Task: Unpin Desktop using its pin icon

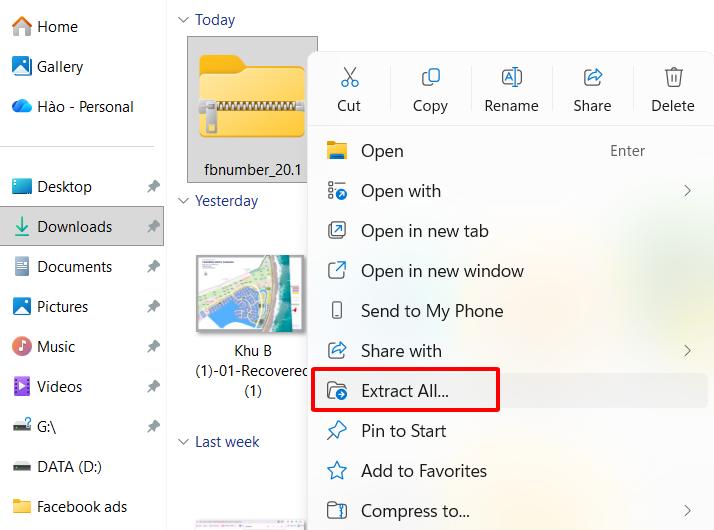Action: [x=153, y=186]
